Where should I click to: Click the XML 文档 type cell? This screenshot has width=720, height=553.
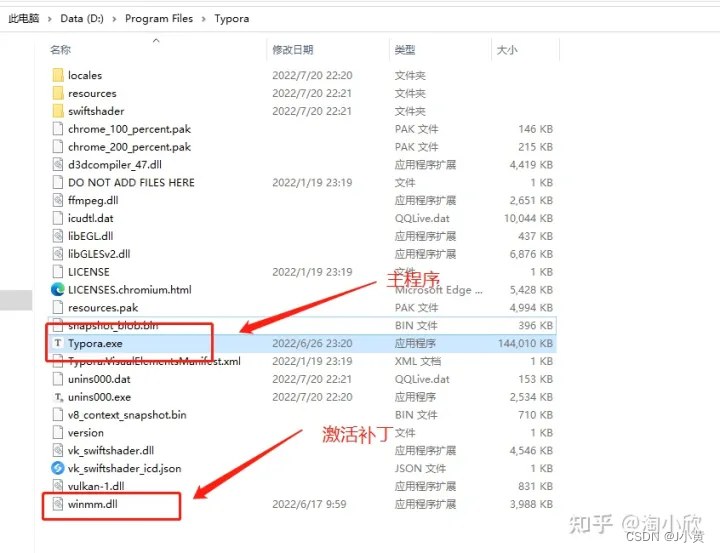(418, 361)
